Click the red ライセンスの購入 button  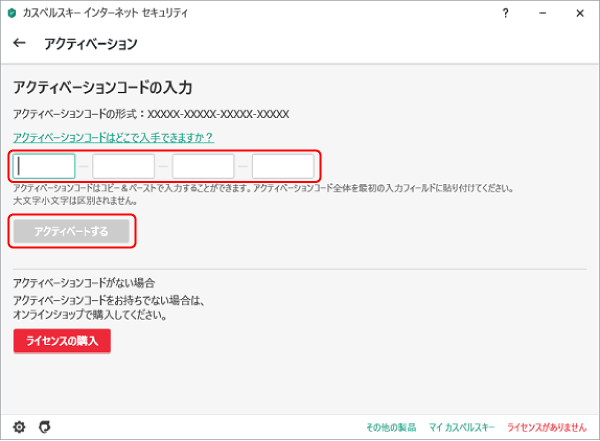click(x=62, y=341)
